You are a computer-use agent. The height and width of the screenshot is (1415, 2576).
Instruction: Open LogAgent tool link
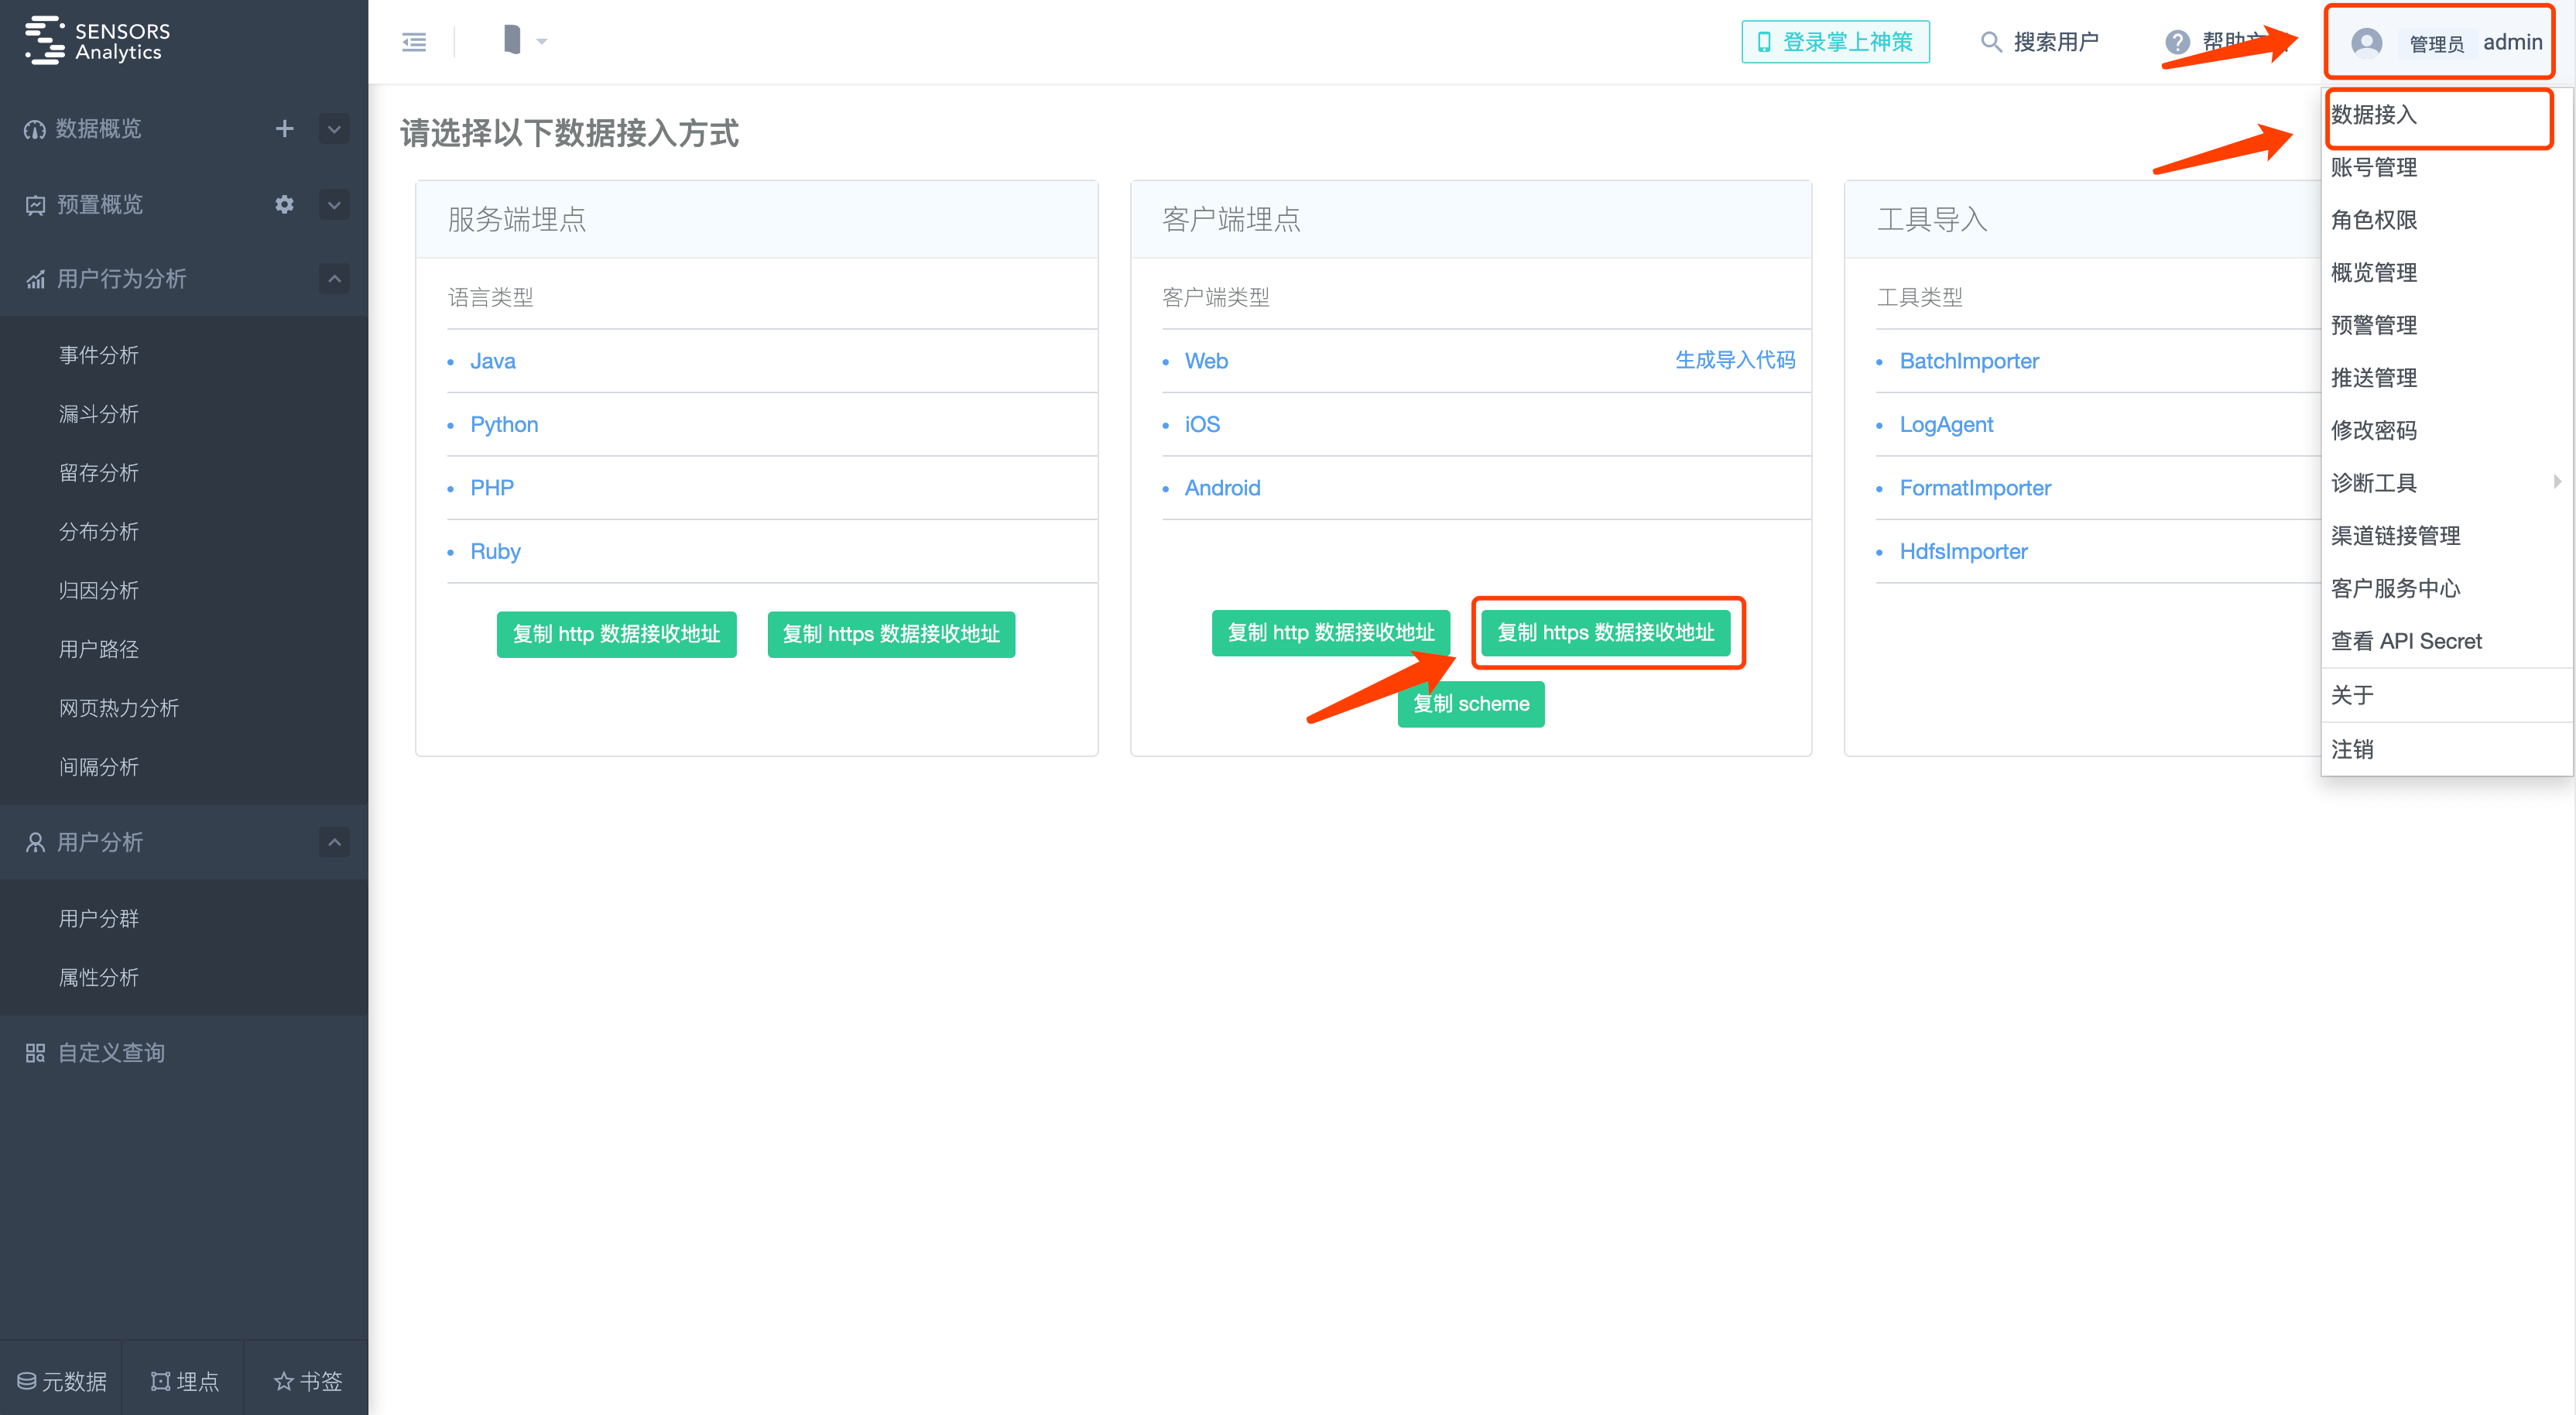tap(1946, 425)
